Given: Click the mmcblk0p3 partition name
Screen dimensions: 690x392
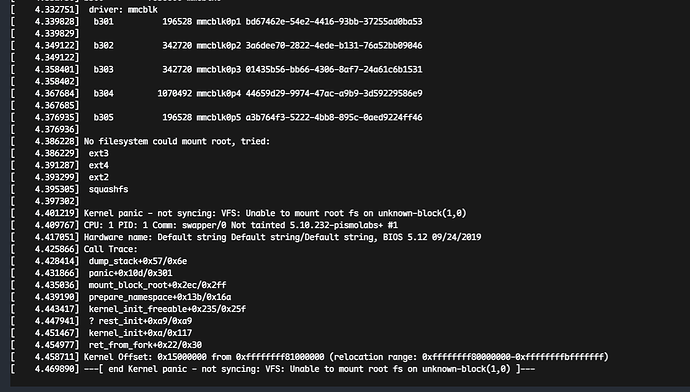Looking at the screenshot, I should point(219,70).
